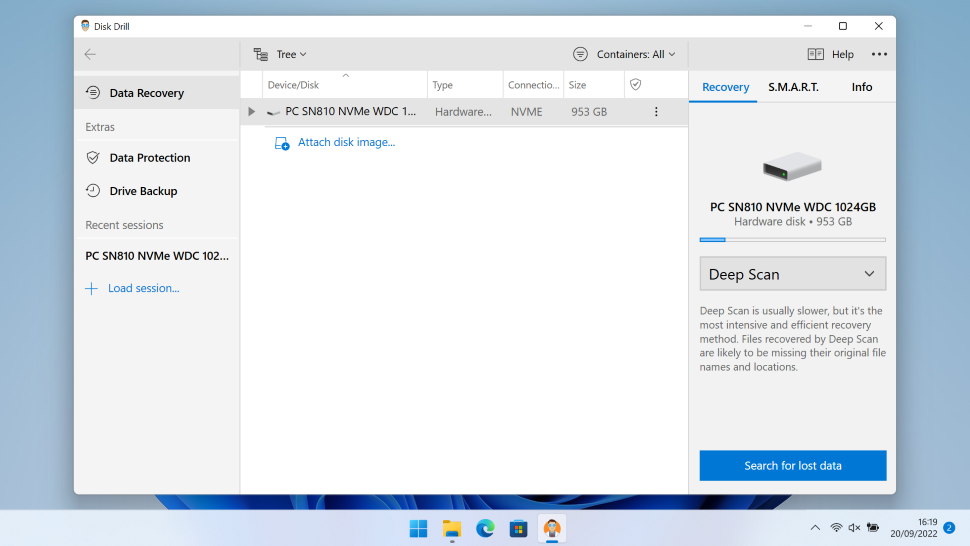Viewport: 970px width, 546px height.
Task: Open the Containers: All filter dropdown
Action: [624, 54]
